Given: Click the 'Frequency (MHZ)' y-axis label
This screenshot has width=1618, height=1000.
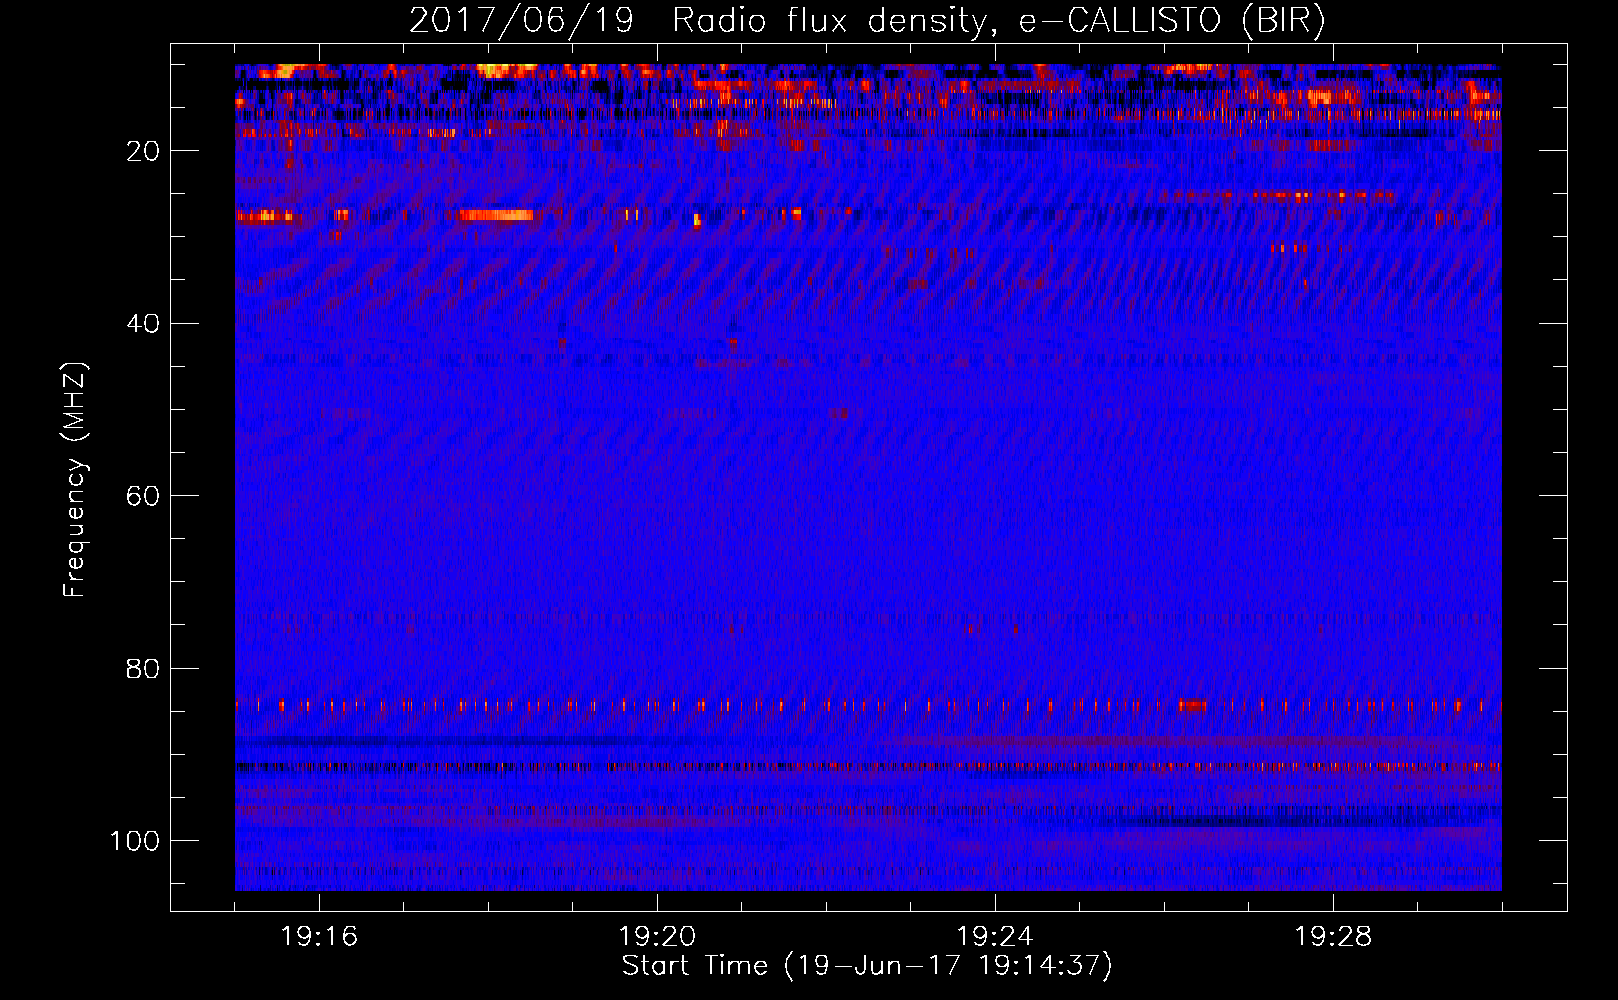Looking at the screenshot, I should [x=75, y=480].
